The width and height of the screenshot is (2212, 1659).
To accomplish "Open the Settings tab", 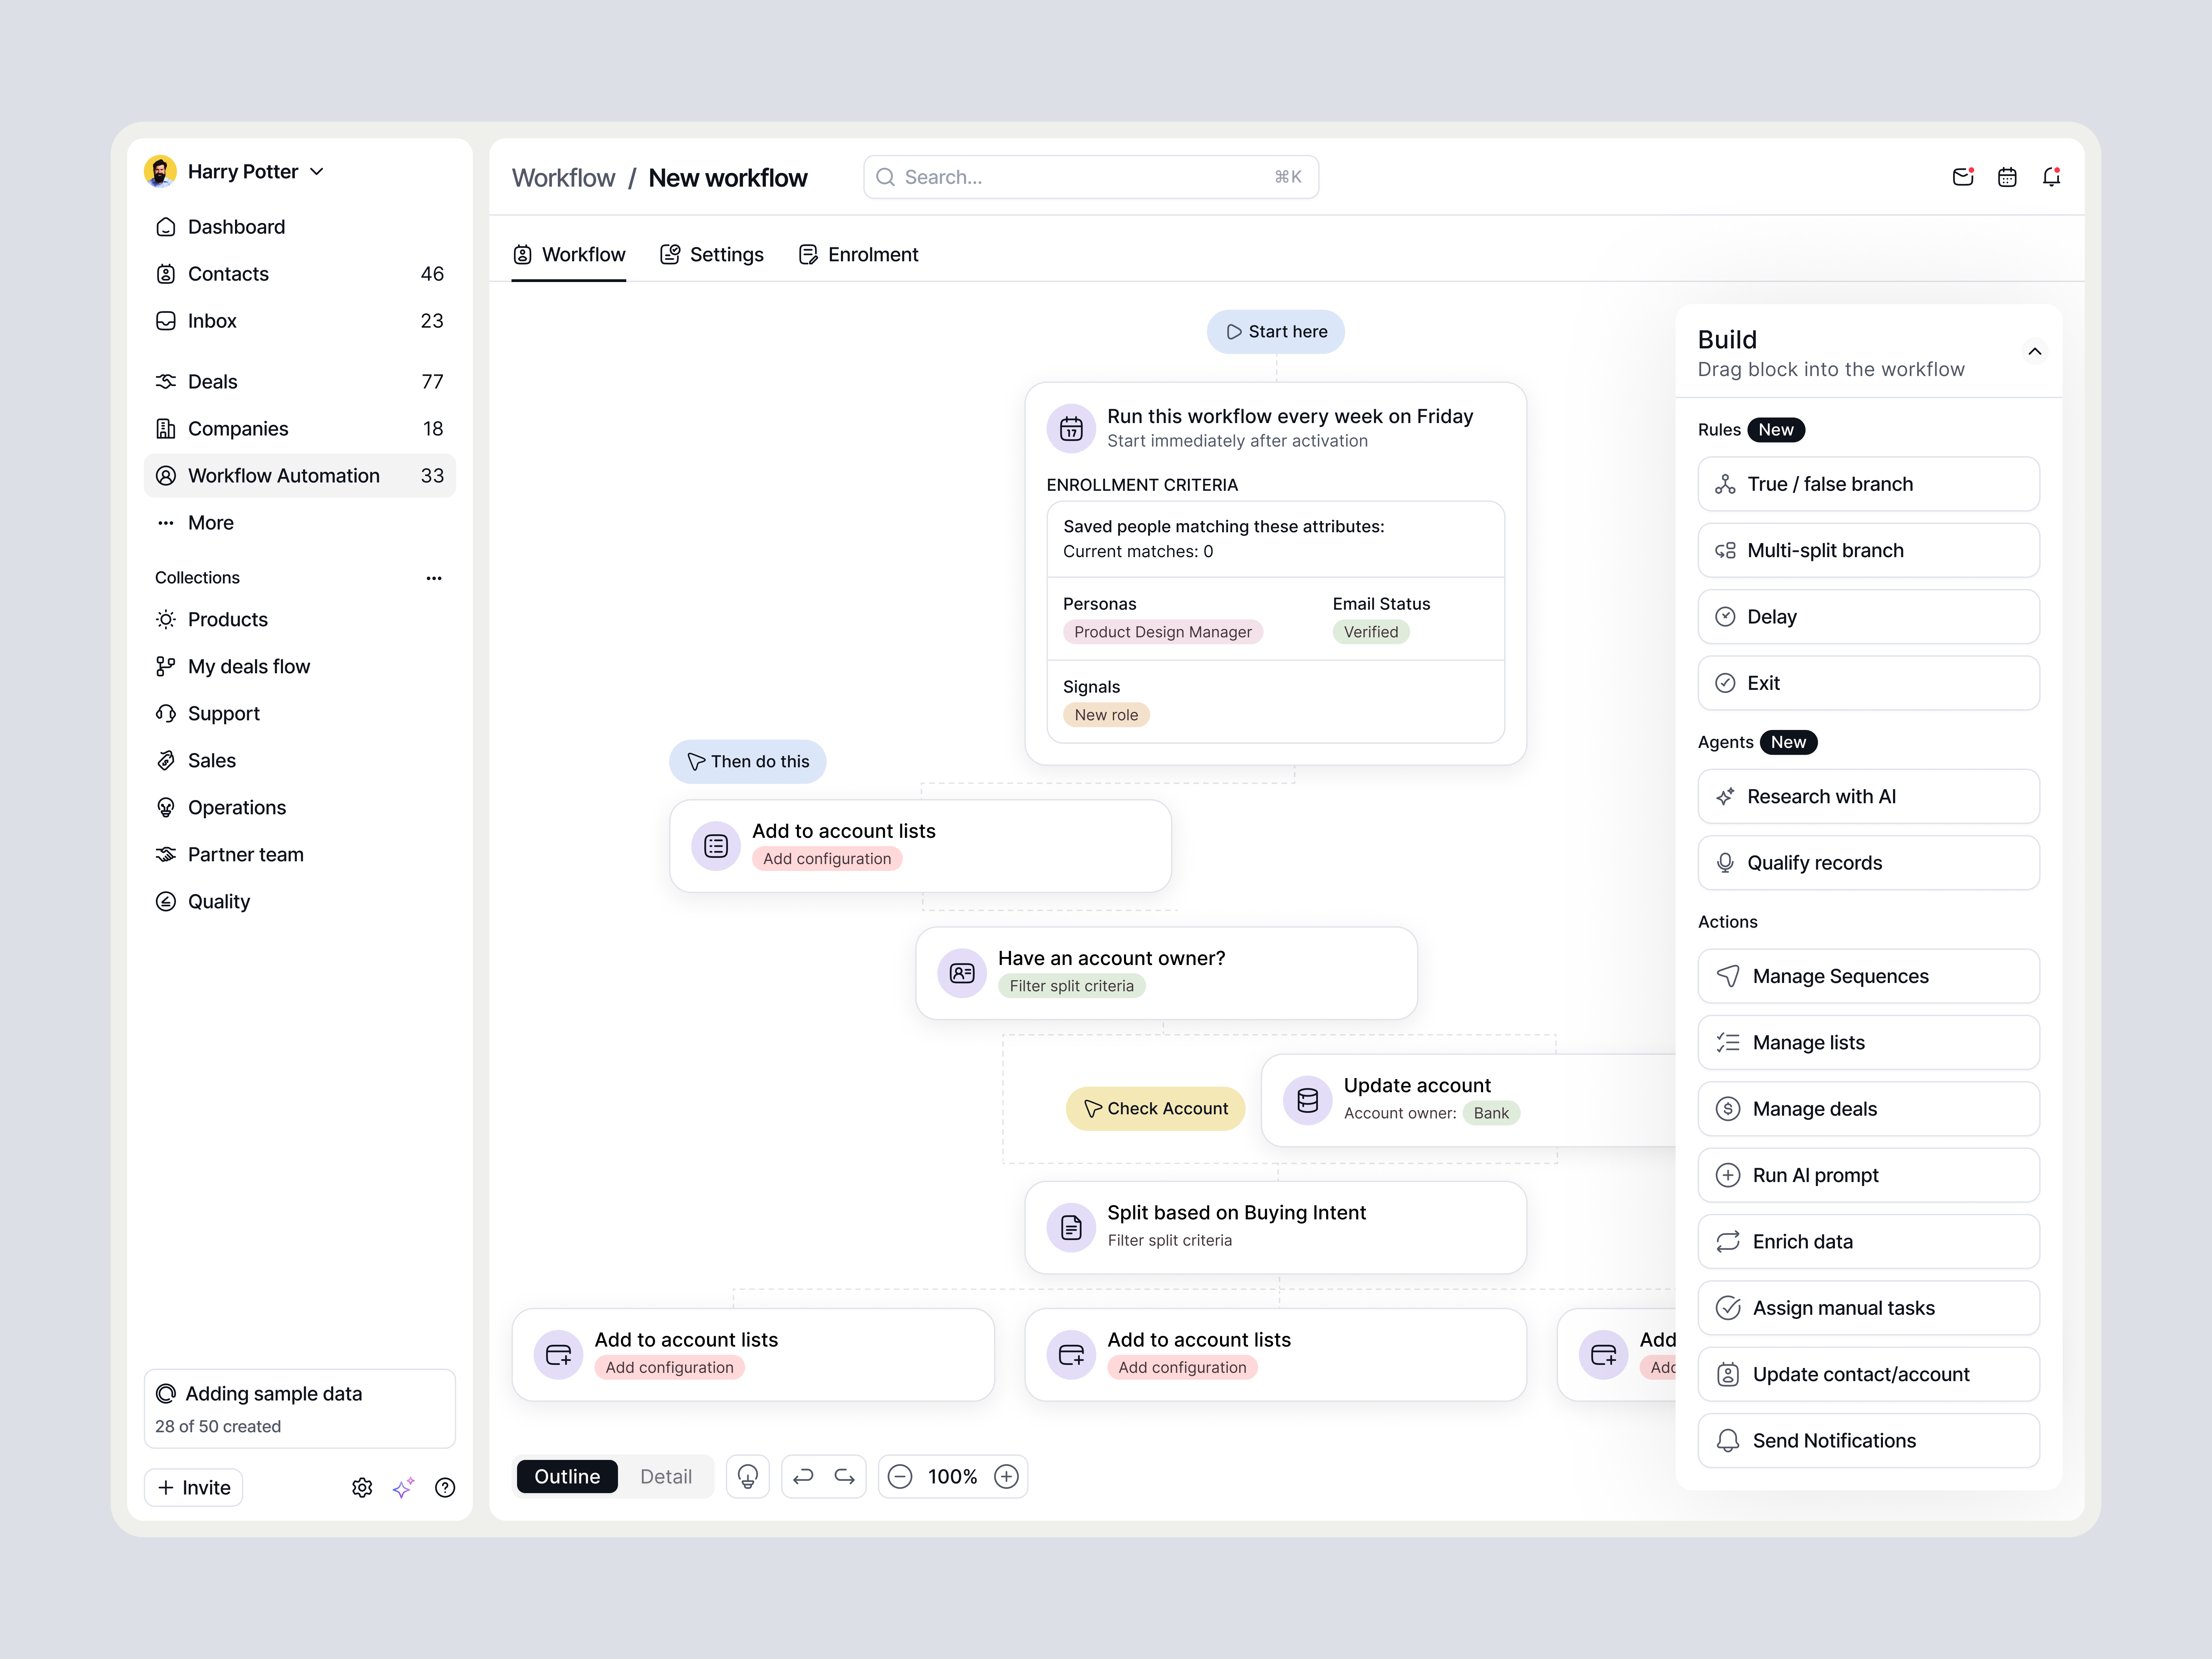I will point(712,255).
